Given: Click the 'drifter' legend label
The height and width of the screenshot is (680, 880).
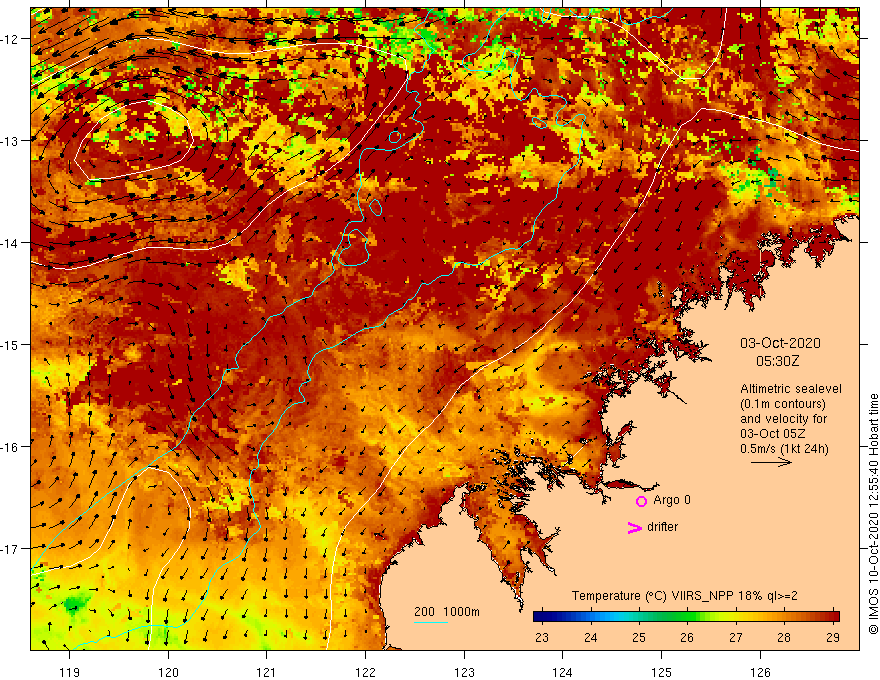Looking at the screenshot, I should point(662,527).
